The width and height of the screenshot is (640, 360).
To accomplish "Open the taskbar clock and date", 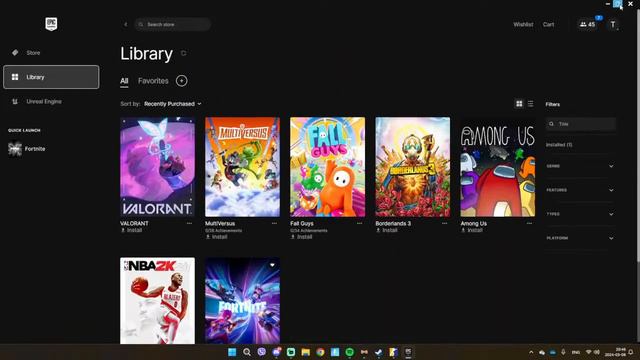I will point(615,352).
